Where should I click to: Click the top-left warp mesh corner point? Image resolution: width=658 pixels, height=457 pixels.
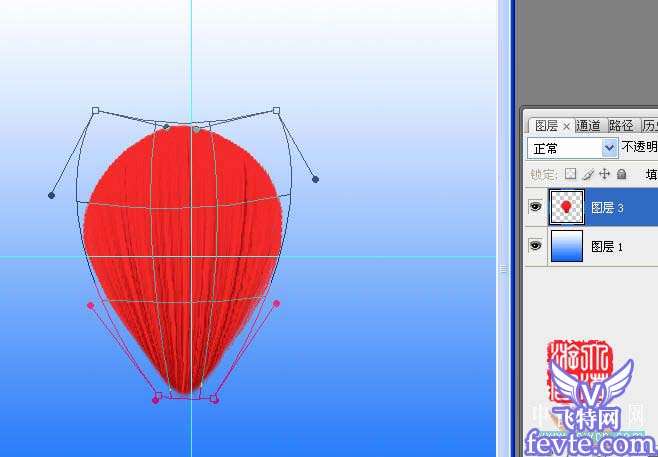pyautogui.click(x=95, y=111)
